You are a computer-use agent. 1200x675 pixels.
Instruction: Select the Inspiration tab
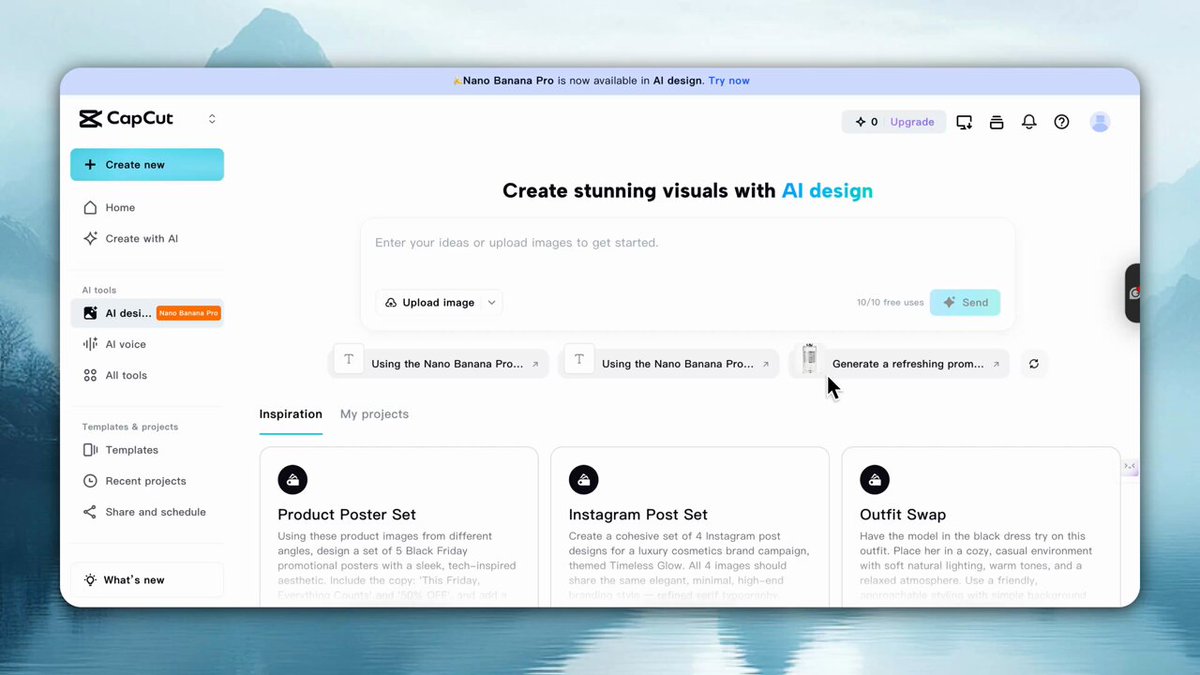pyautogui.click(x=290, y=414)
